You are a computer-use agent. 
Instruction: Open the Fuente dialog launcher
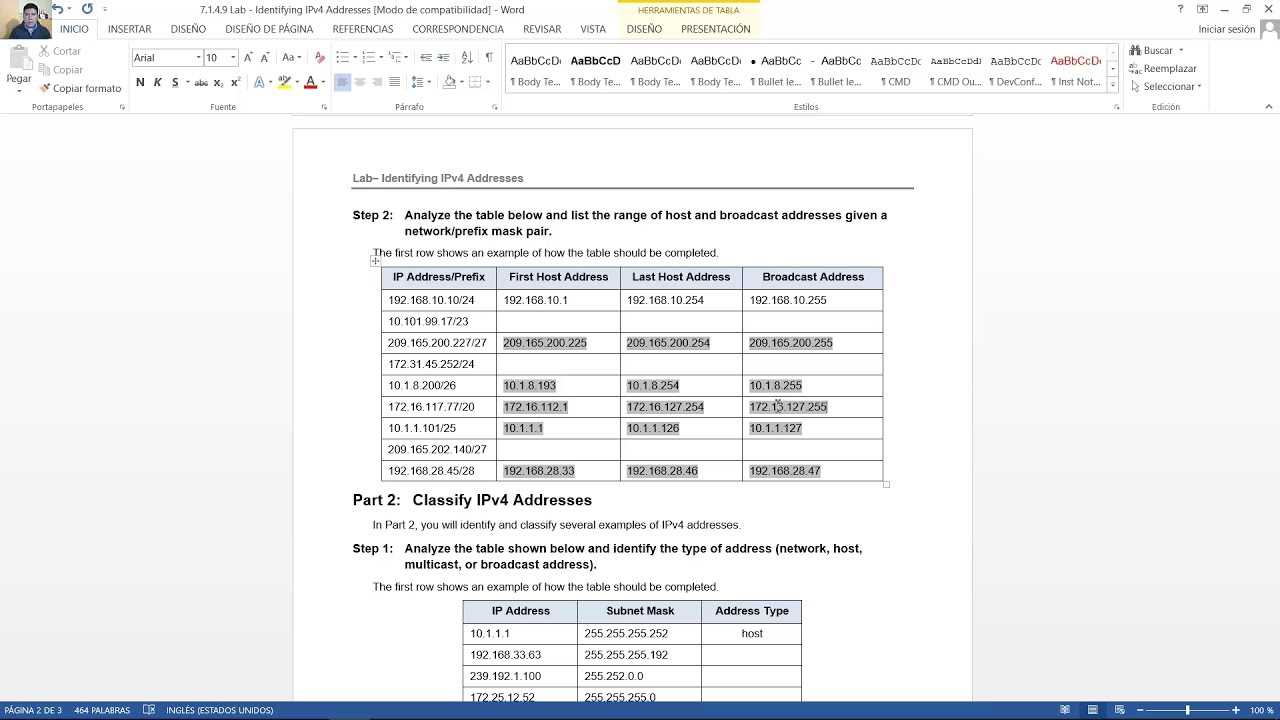pos(324,107)
